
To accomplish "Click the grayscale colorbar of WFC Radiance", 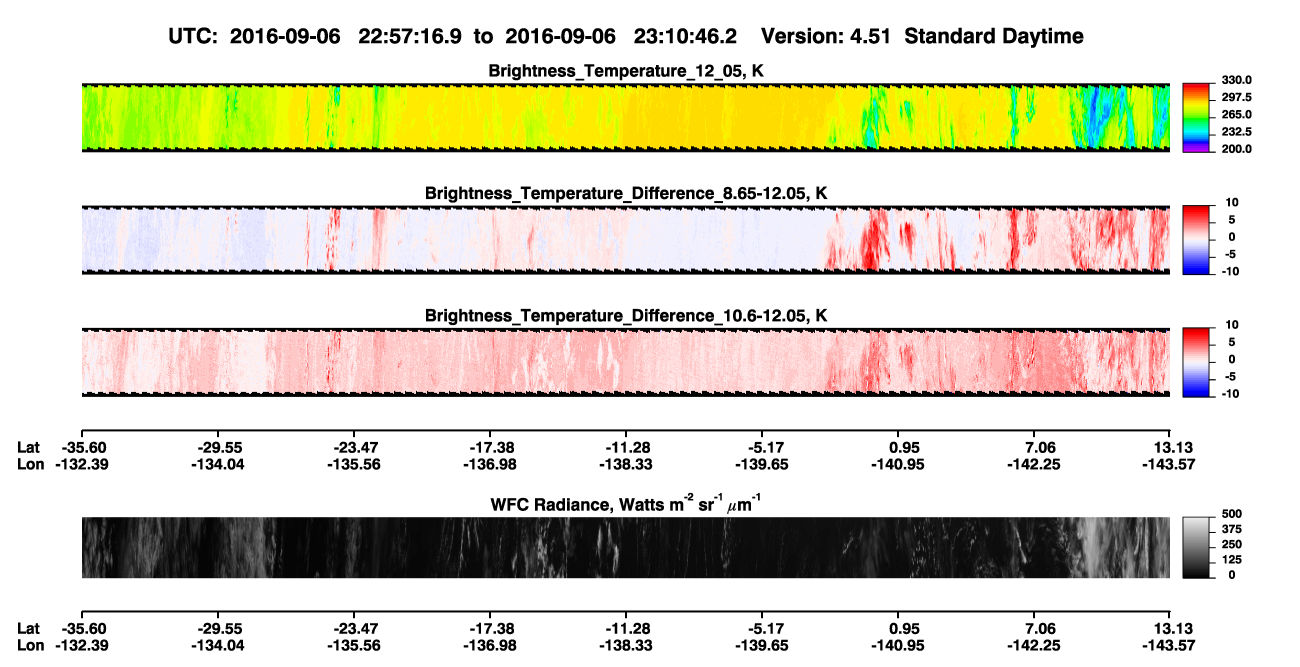I will [1196, 547].
